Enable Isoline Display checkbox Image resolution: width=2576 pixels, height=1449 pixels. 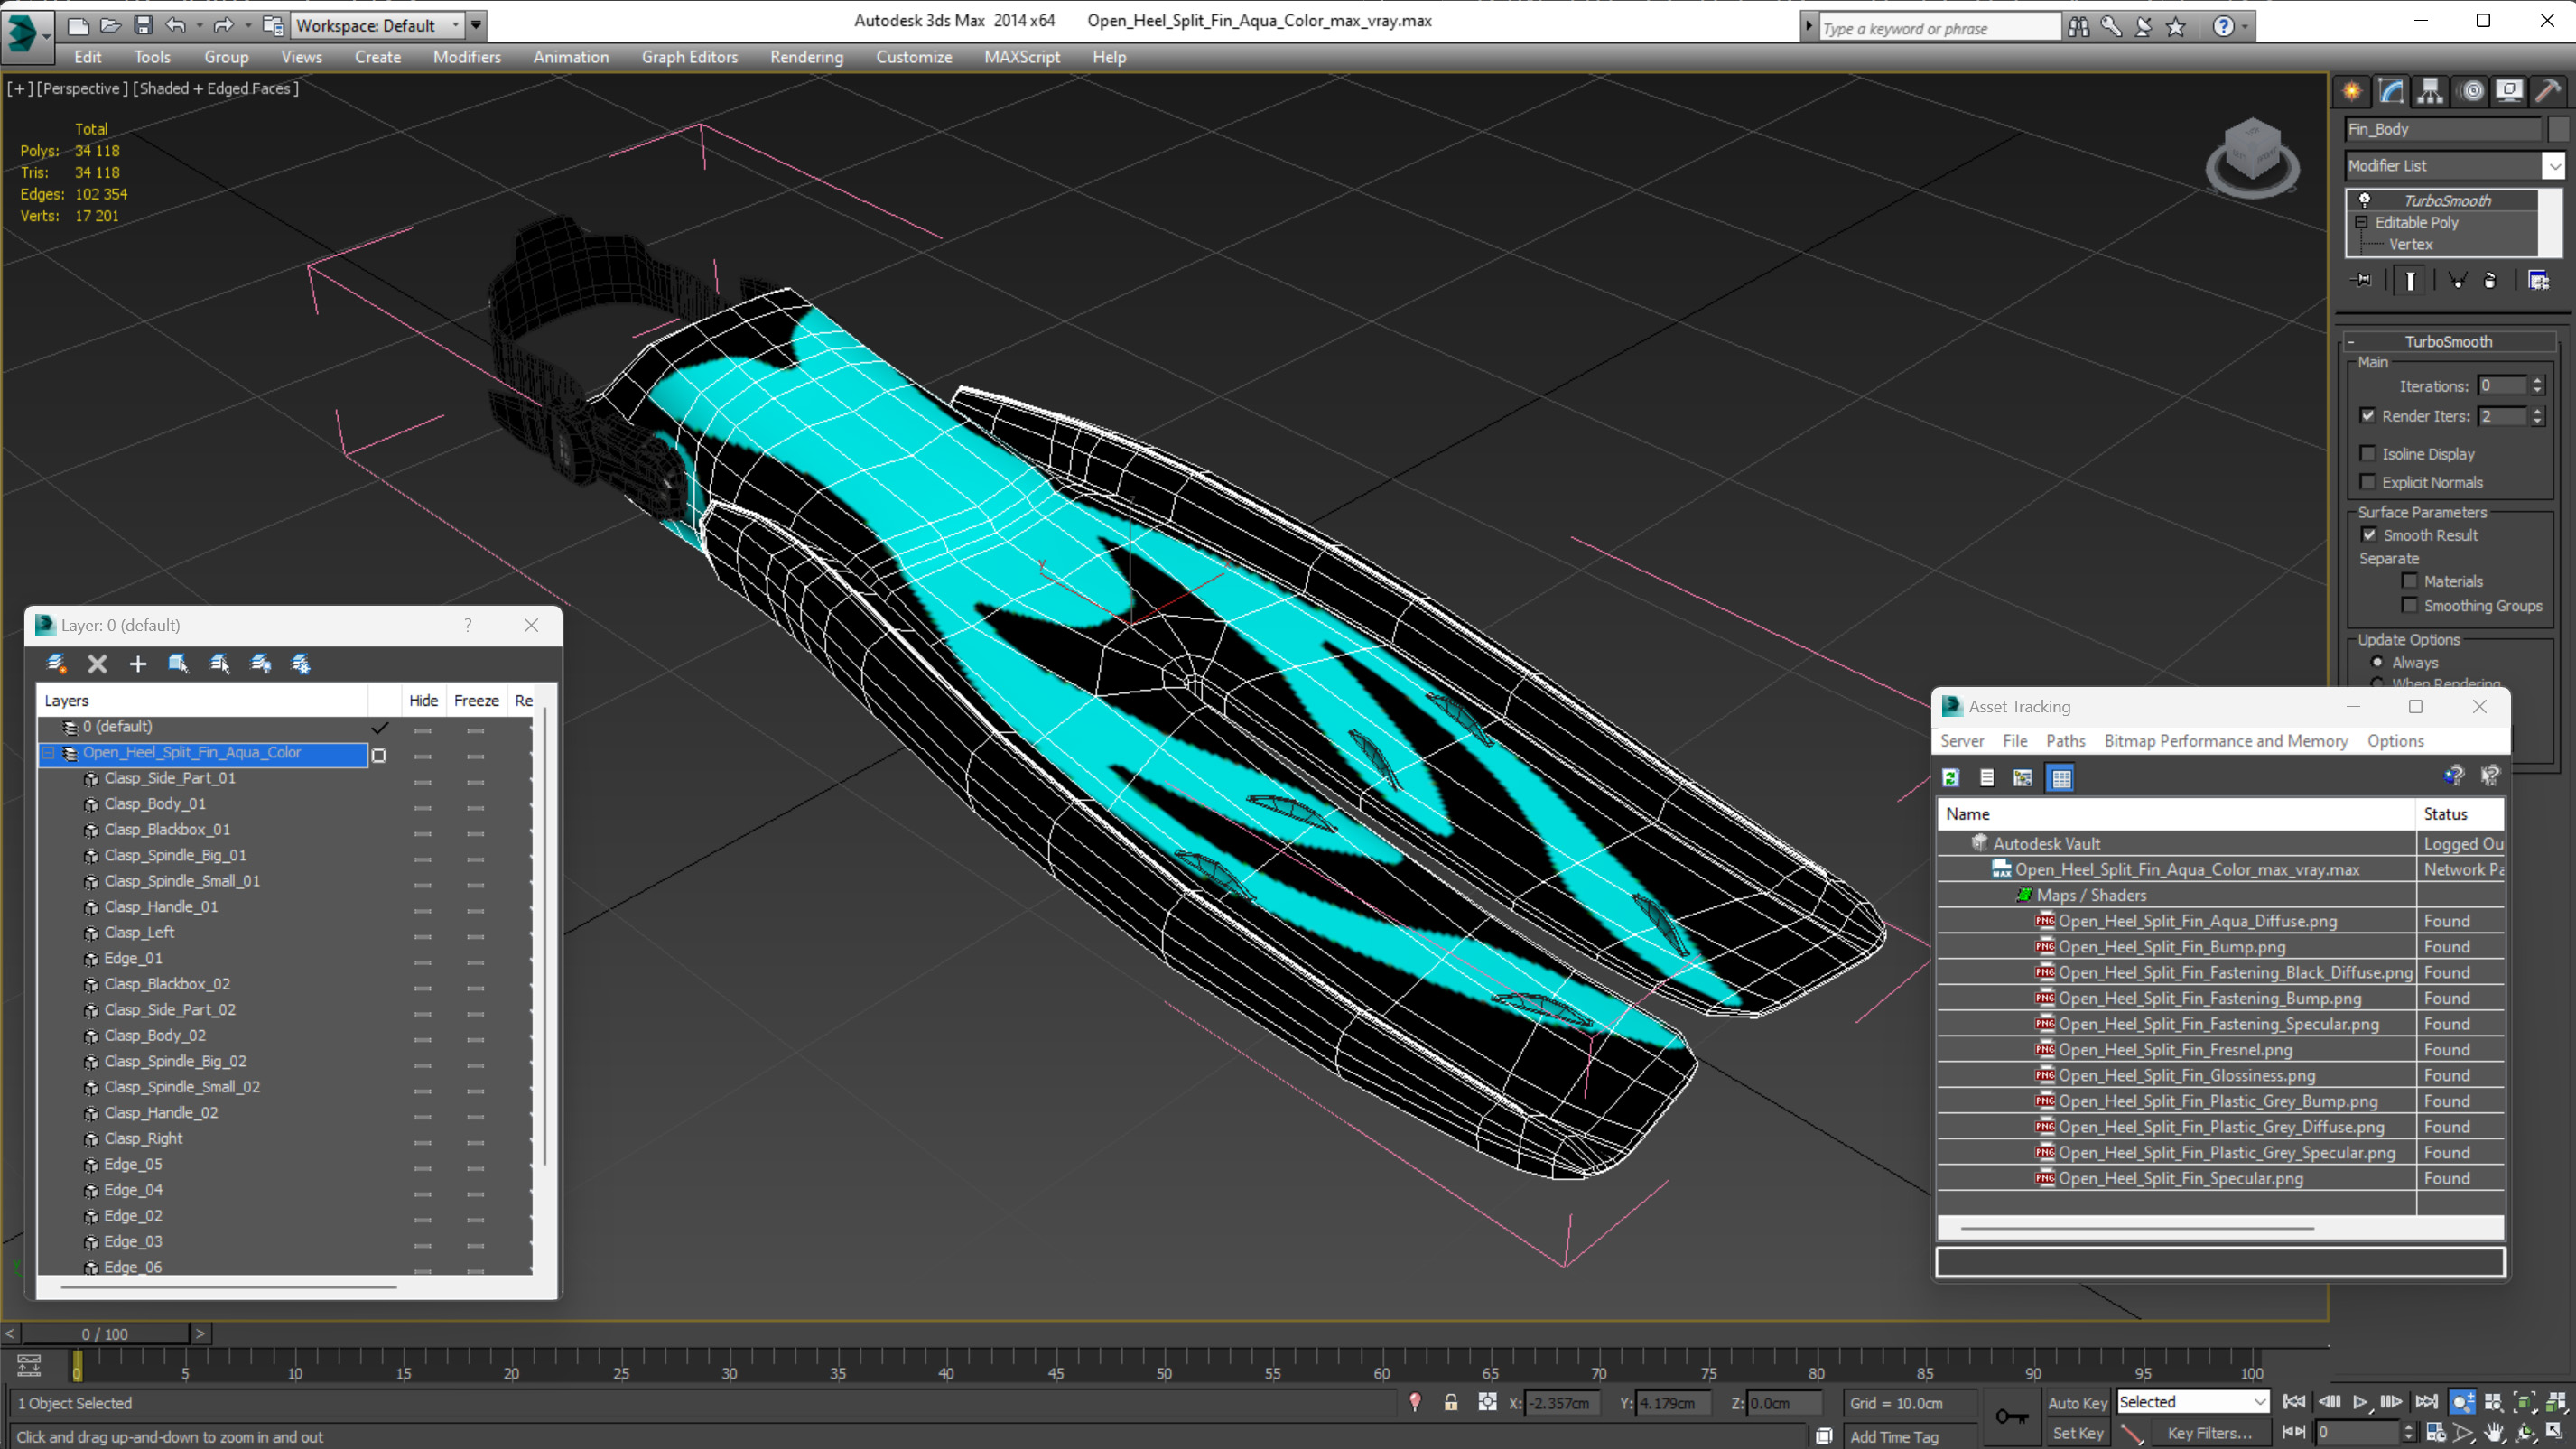click(x=2367, y=453)
